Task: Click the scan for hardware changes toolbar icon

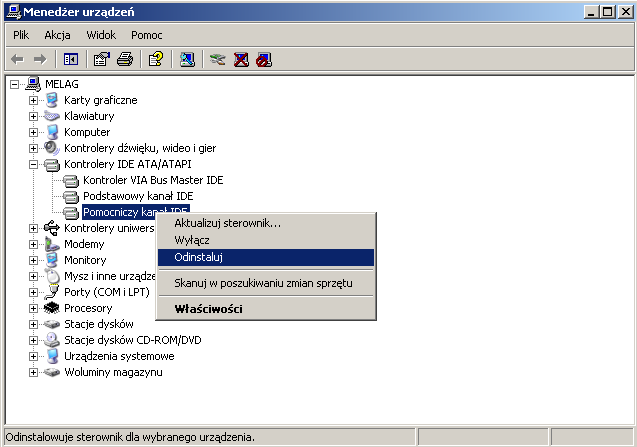Action: [187, 60]
